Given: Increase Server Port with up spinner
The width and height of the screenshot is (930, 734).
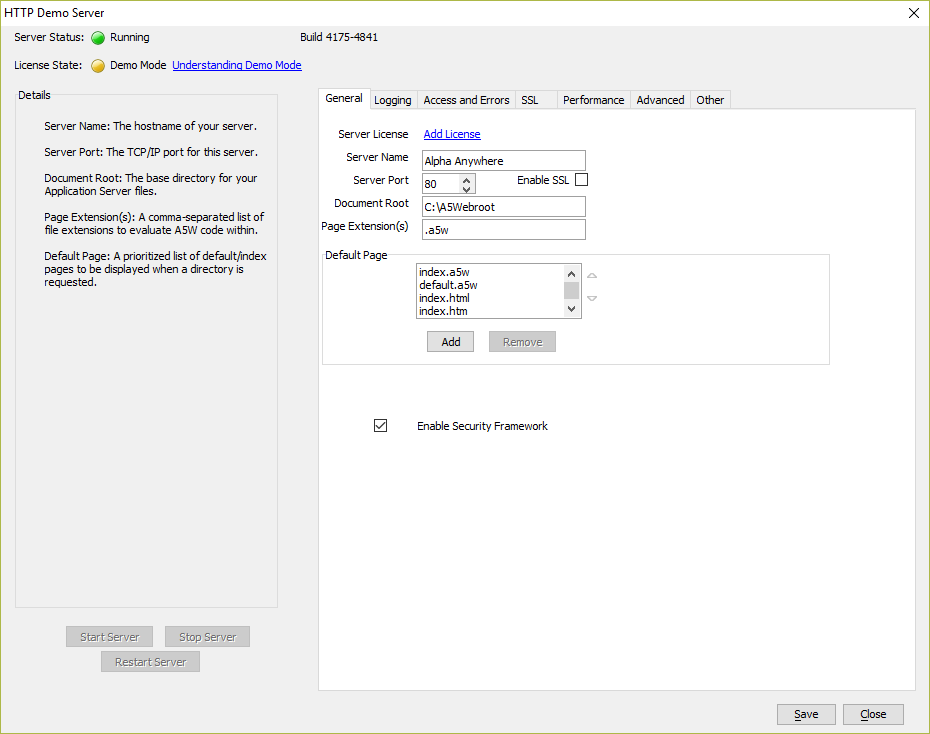Looking at the screenshot, I should (467, 180).
